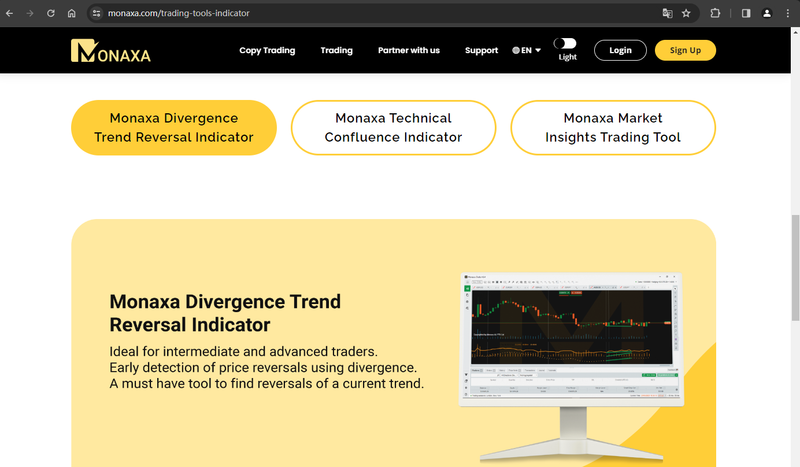Open the browser home page icon

tap(71, 13)
